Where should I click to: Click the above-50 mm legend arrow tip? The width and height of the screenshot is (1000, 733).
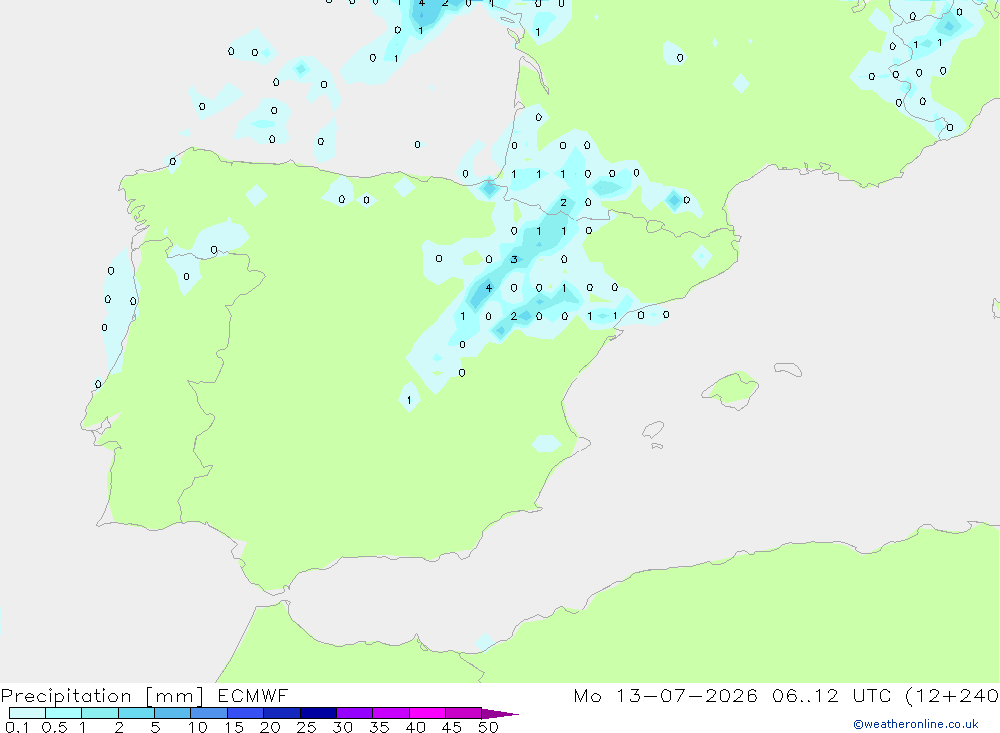pyautogui.click(x=501, y=714)
